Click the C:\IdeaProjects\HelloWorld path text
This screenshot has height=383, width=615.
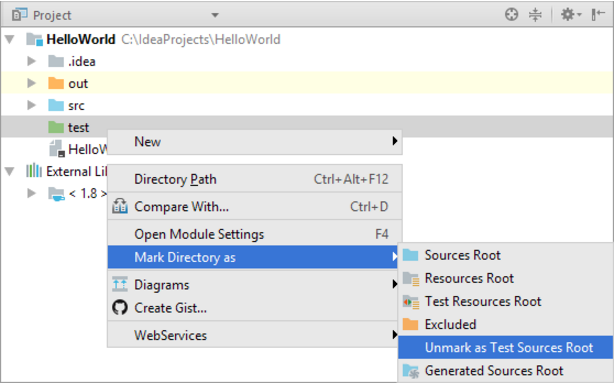pyautogui.click(x=201, y=40)
